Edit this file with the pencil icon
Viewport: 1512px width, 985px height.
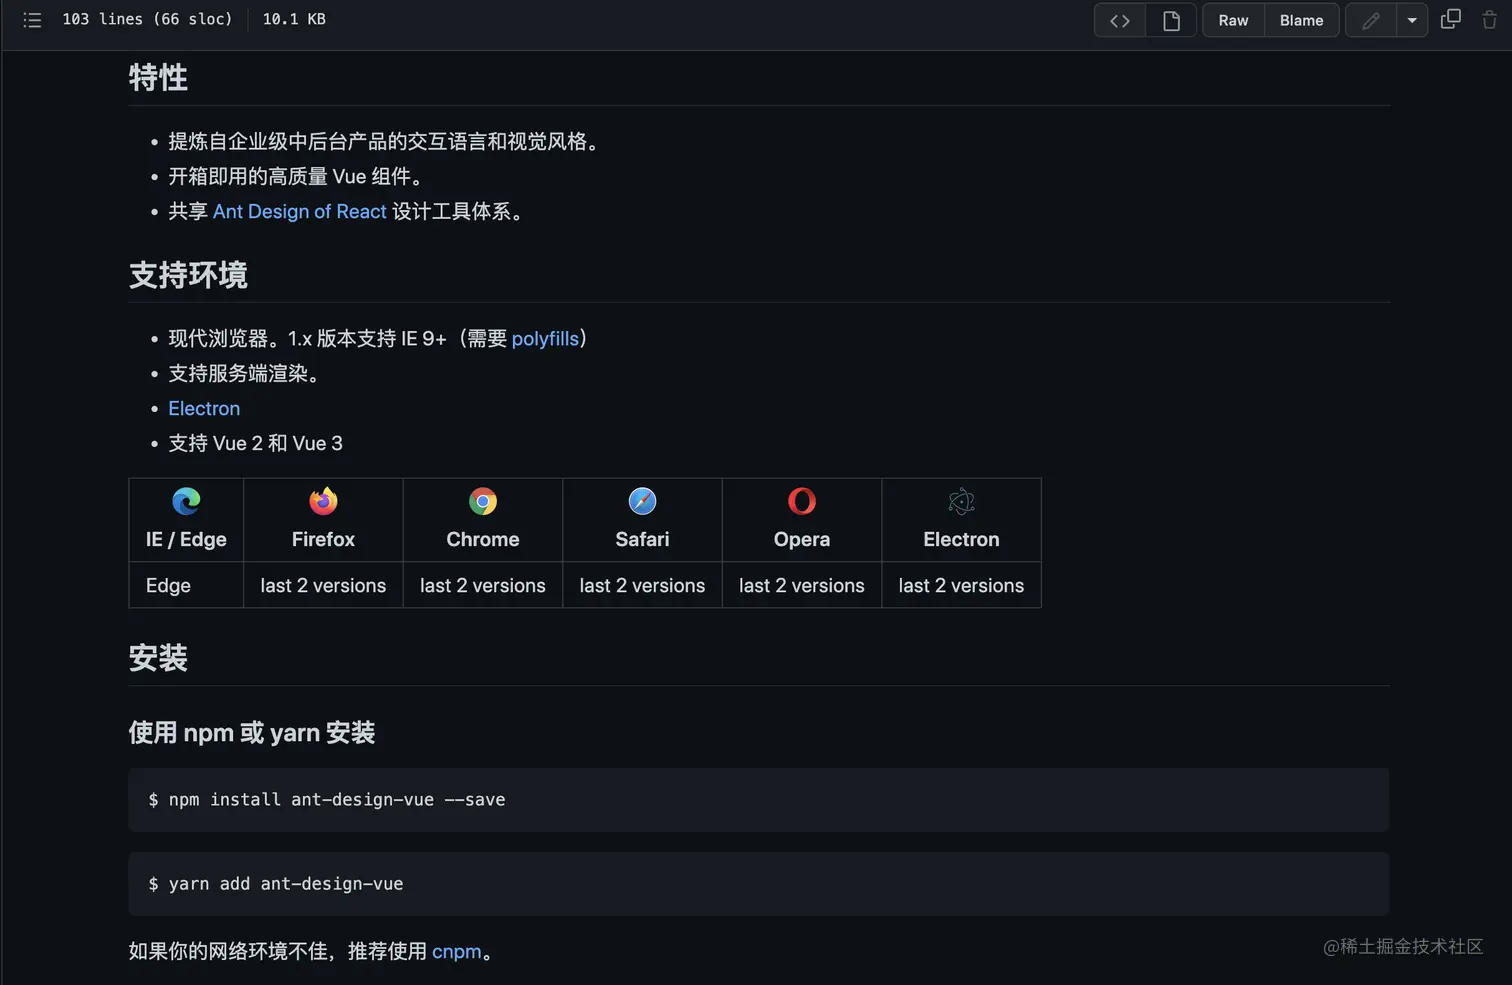(x=1371, y=20)
